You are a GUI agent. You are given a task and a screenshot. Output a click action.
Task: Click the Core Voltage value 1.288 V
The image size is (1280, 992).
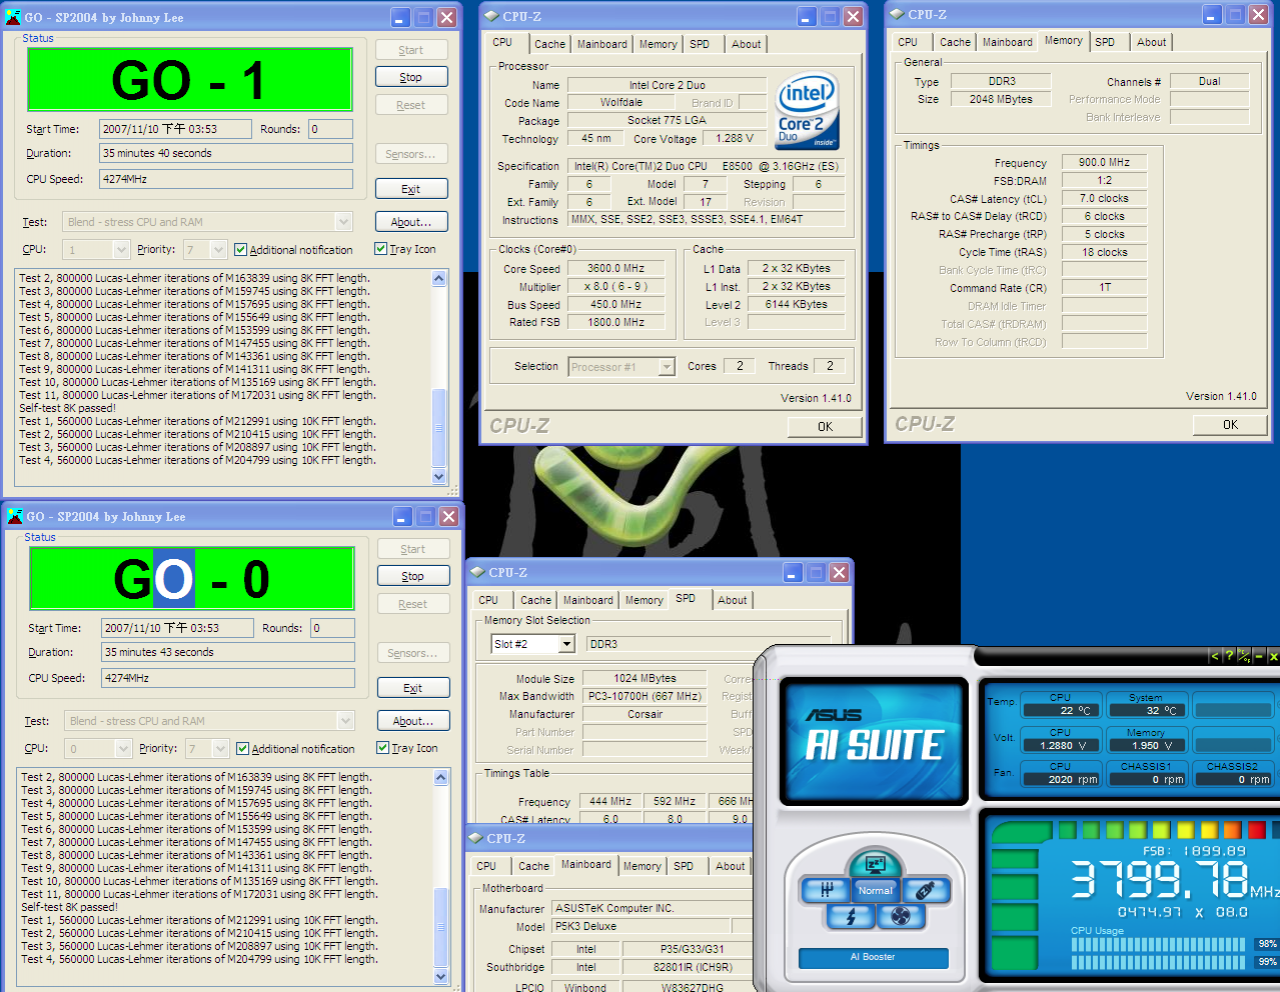[x=735, y=138]
